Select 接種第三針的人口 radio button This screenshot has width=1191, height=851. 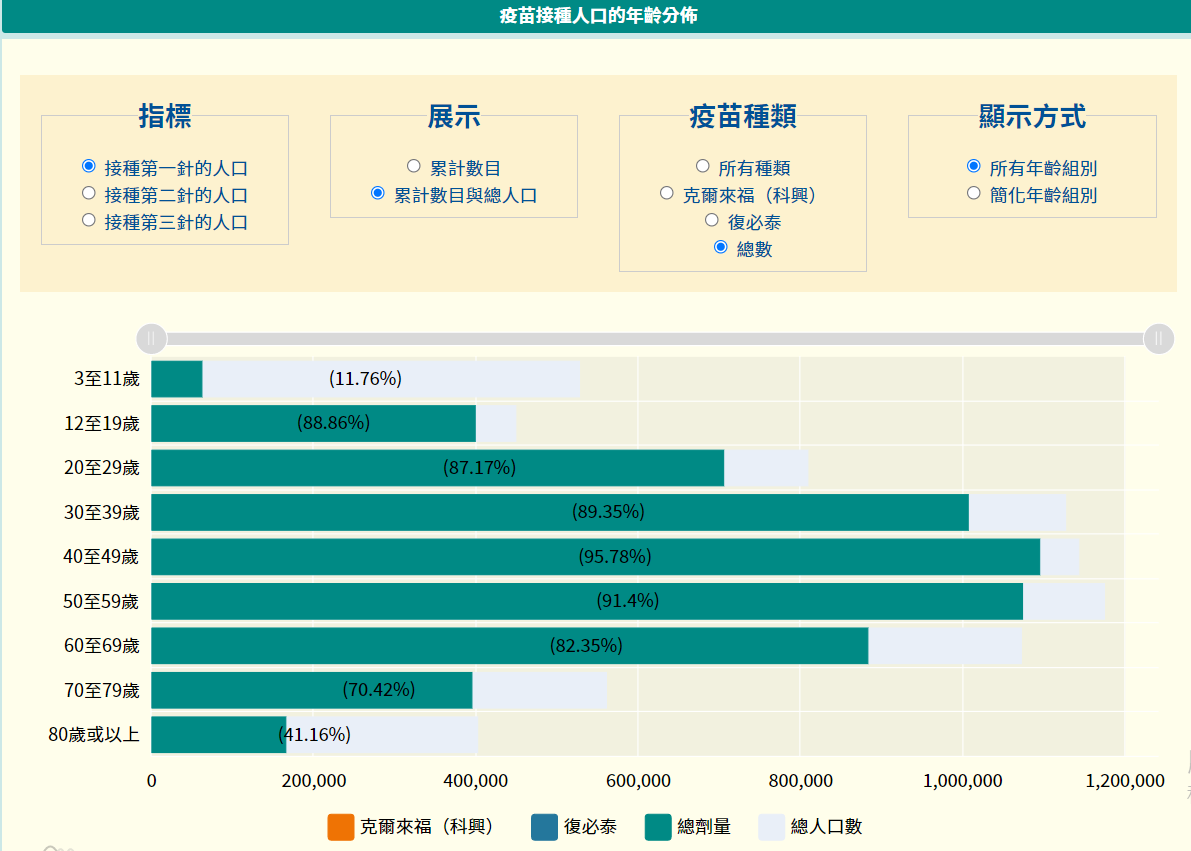(x=87, y=222)
